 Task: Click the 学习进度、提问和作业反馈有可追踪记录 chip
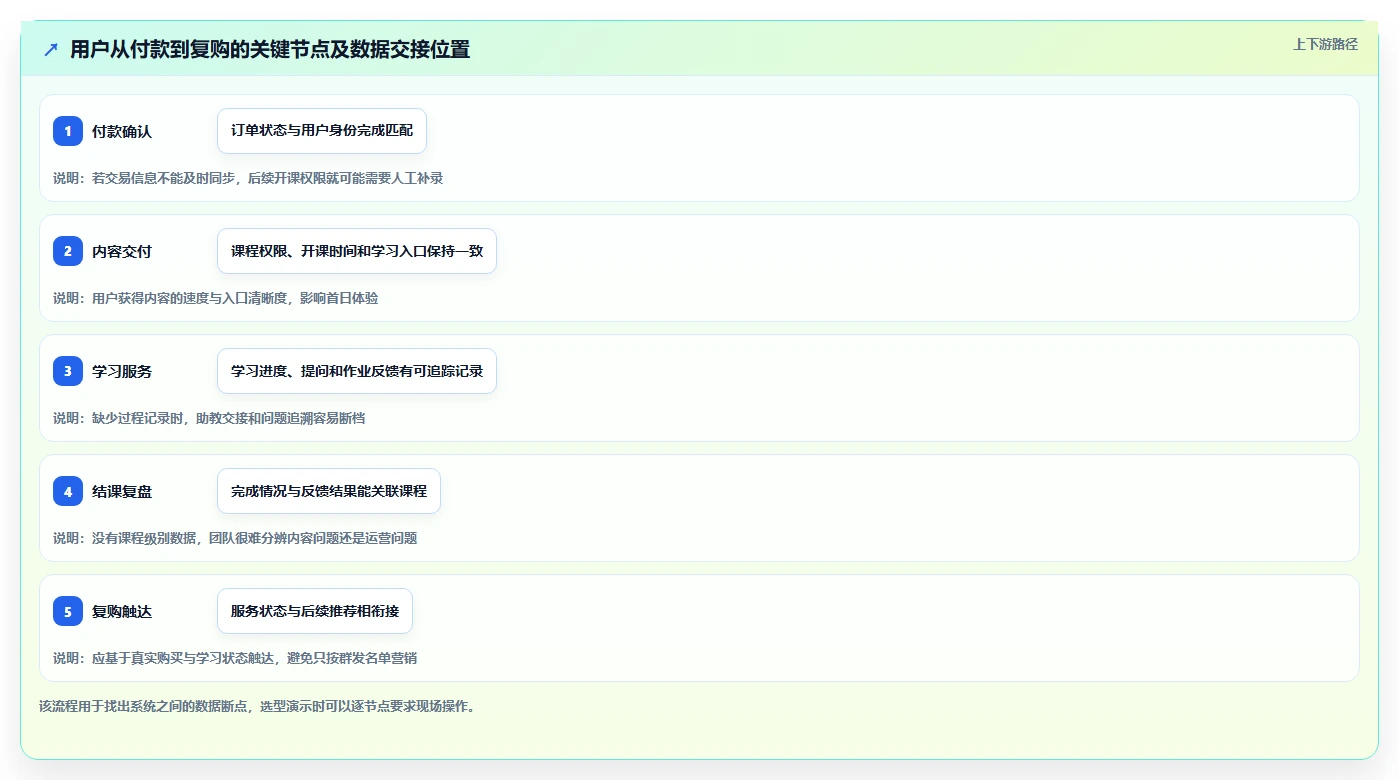357,371
